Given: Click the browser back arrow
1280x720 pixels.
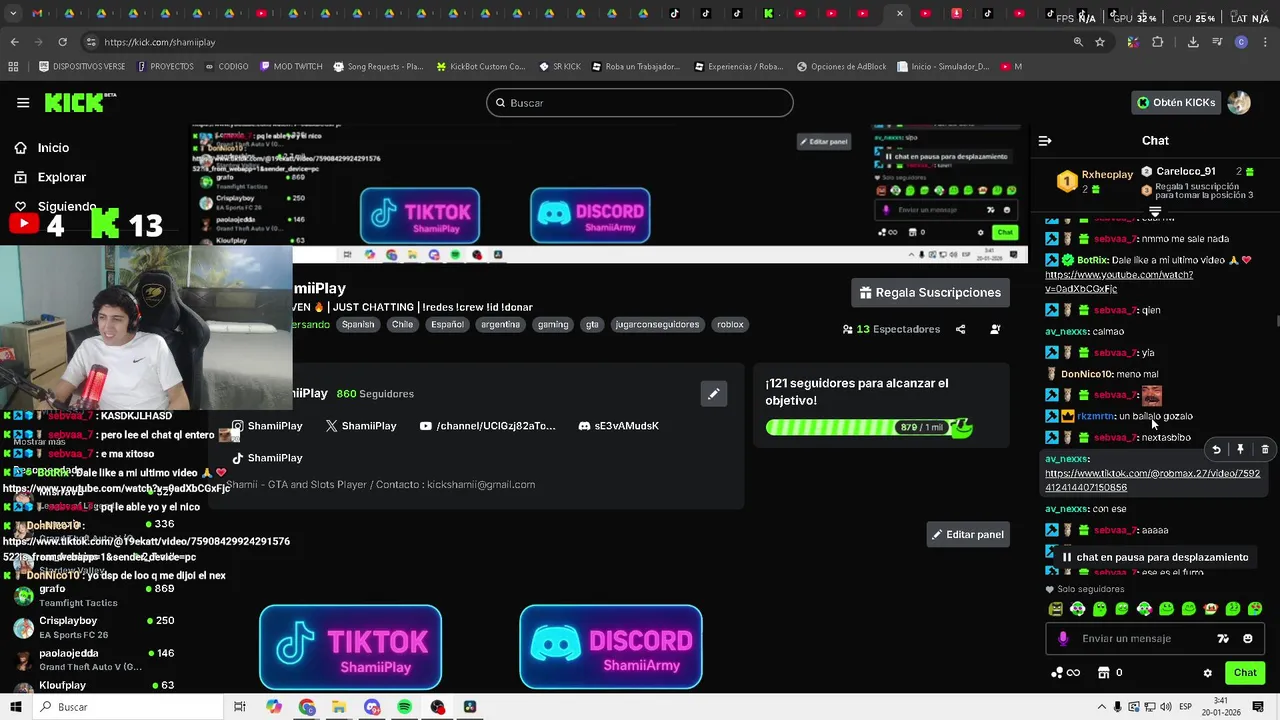Looking at the screenshot, I should click(14, 42).
